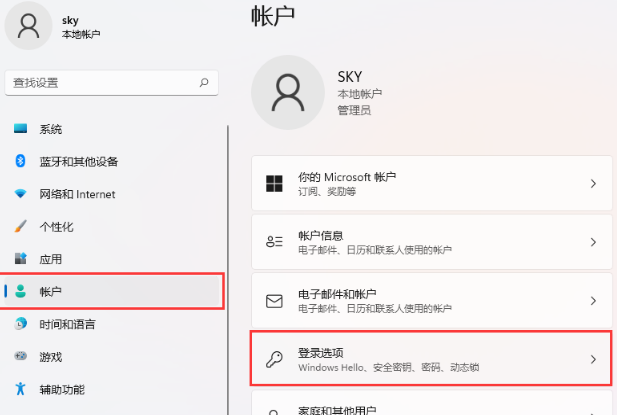The image size is (617, 415).
Task: Click the large SKY profile avatar
Action: click(288, 94)
